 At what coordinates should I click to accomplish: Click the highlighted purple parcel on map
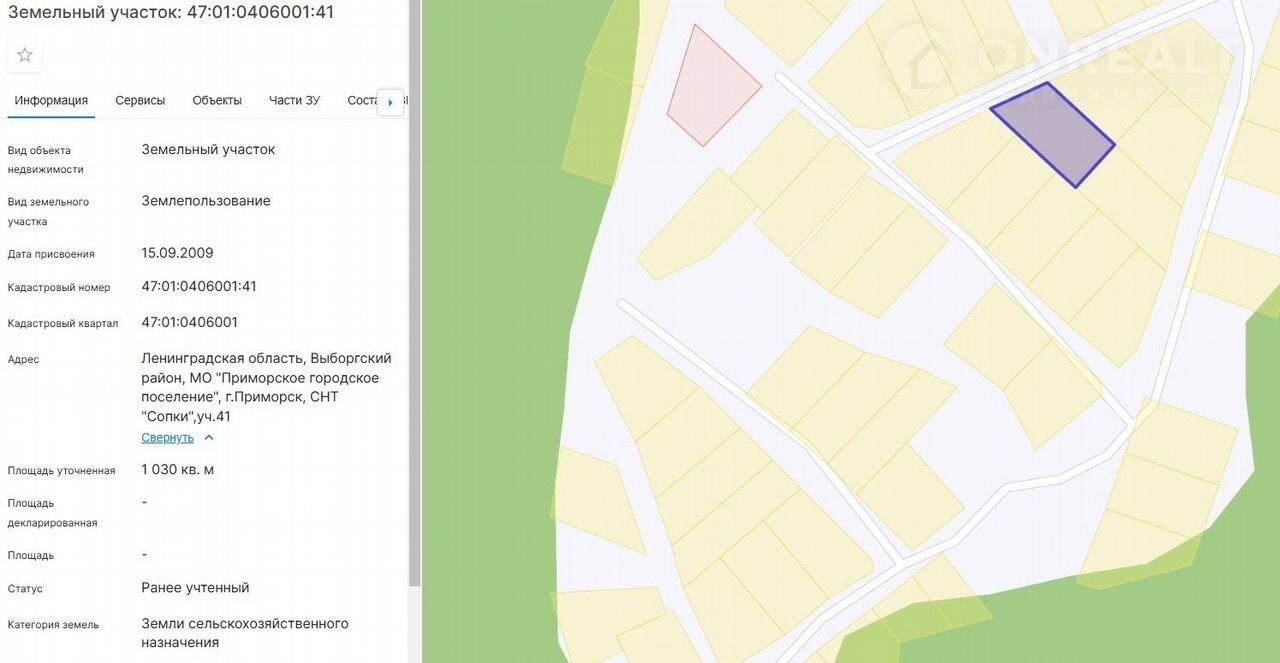click(1053, 135)
